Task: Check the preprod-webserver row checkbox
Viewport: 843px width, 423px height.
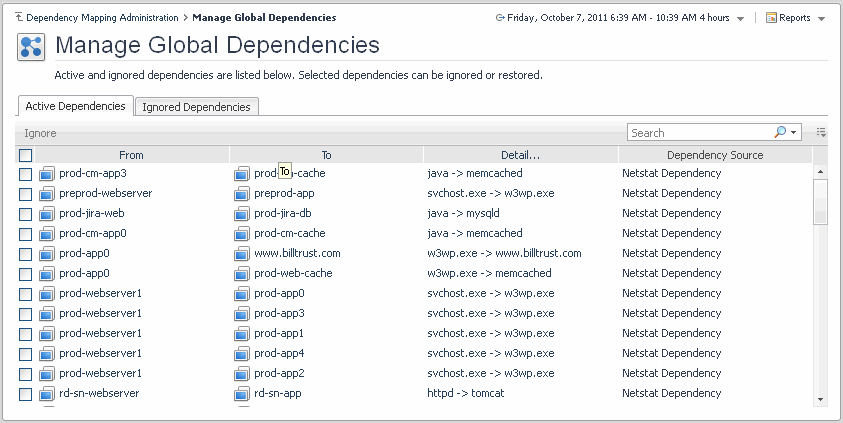Action: tap(26, 194)
